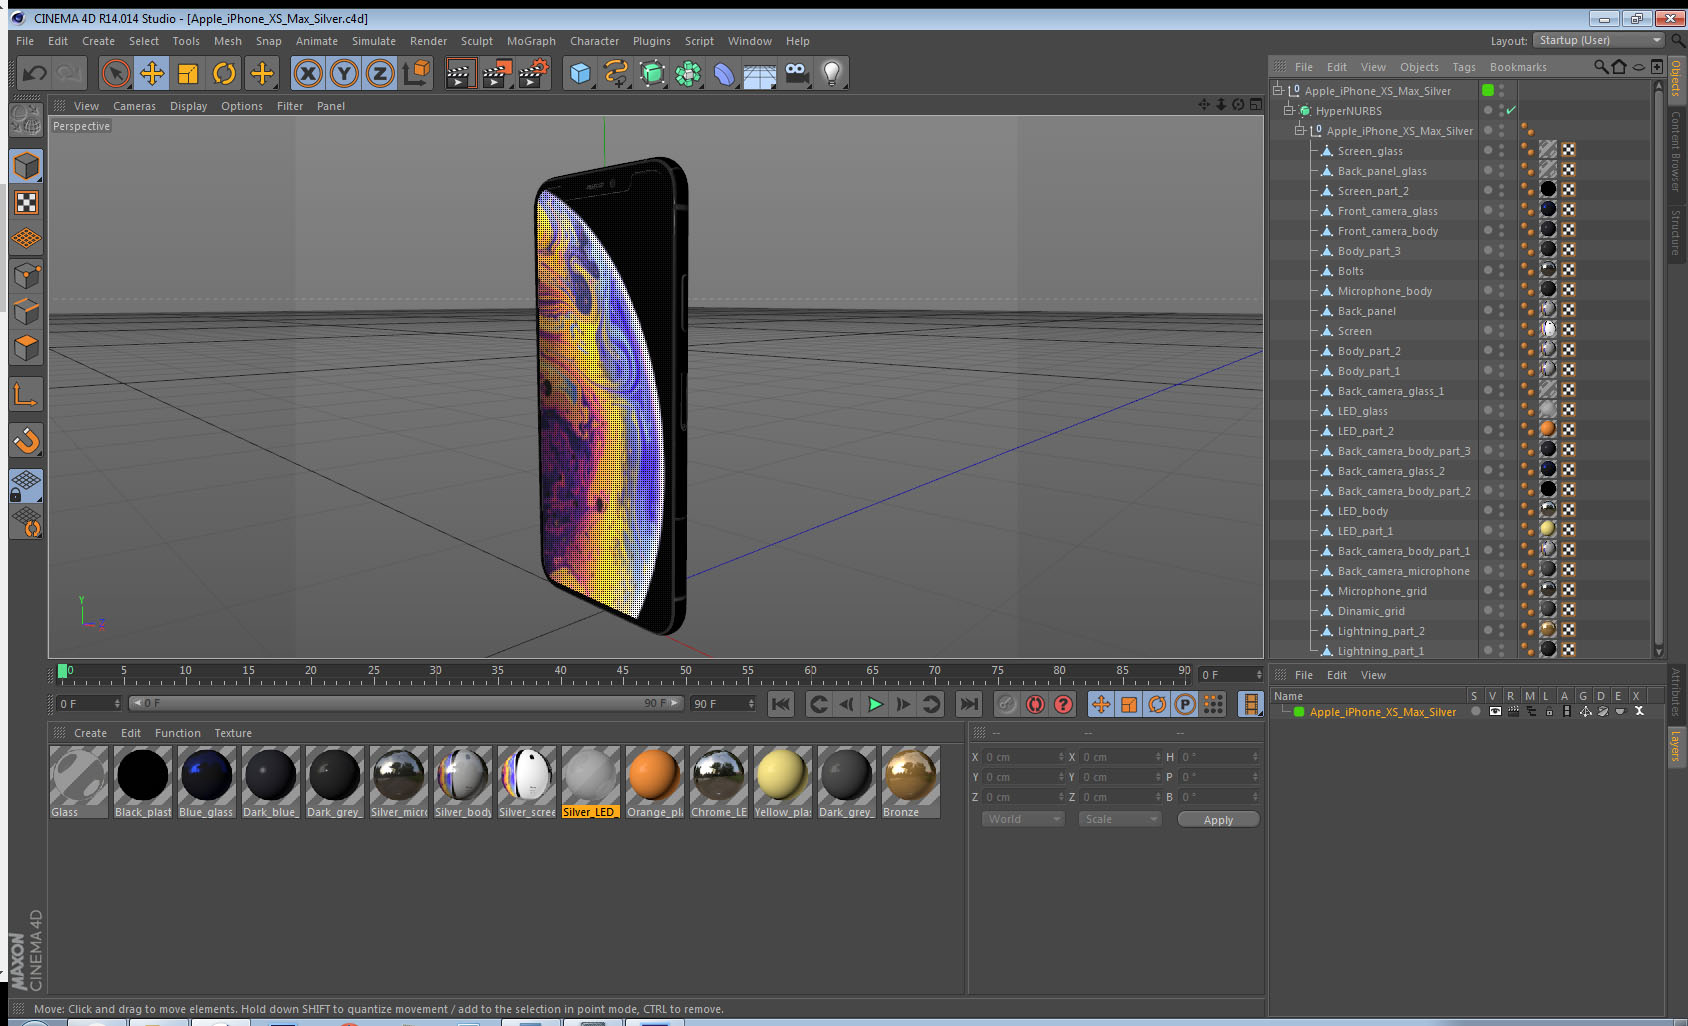Go to end of animation
The height and width of the screenshot is (1026, 1688).
click(x=968, y=704)
